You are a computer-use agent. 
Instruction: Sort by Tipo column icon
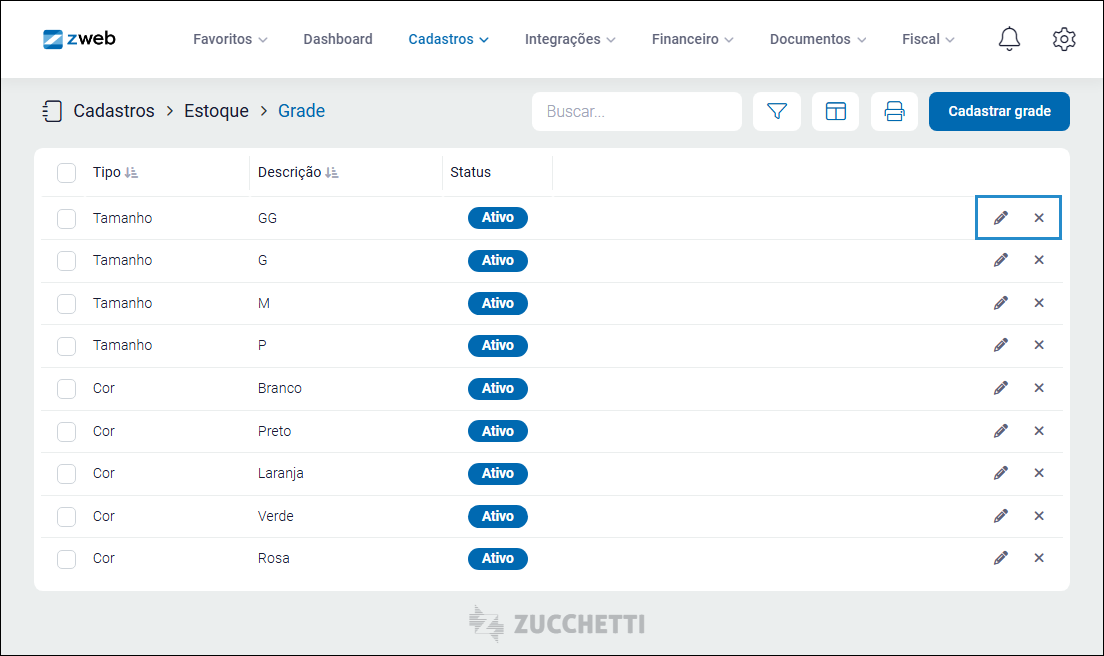(x=132, y=172)
